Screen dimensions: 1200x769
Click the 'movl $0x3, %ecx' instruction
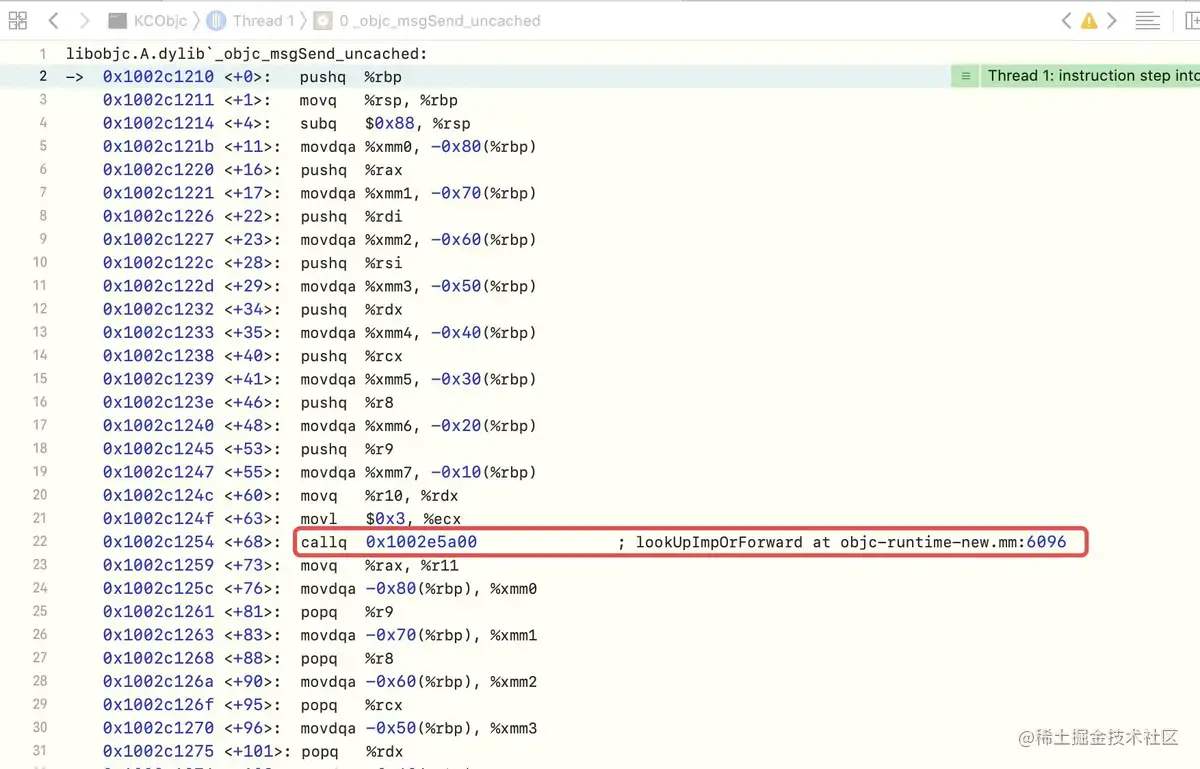click(x=380, y=519)
